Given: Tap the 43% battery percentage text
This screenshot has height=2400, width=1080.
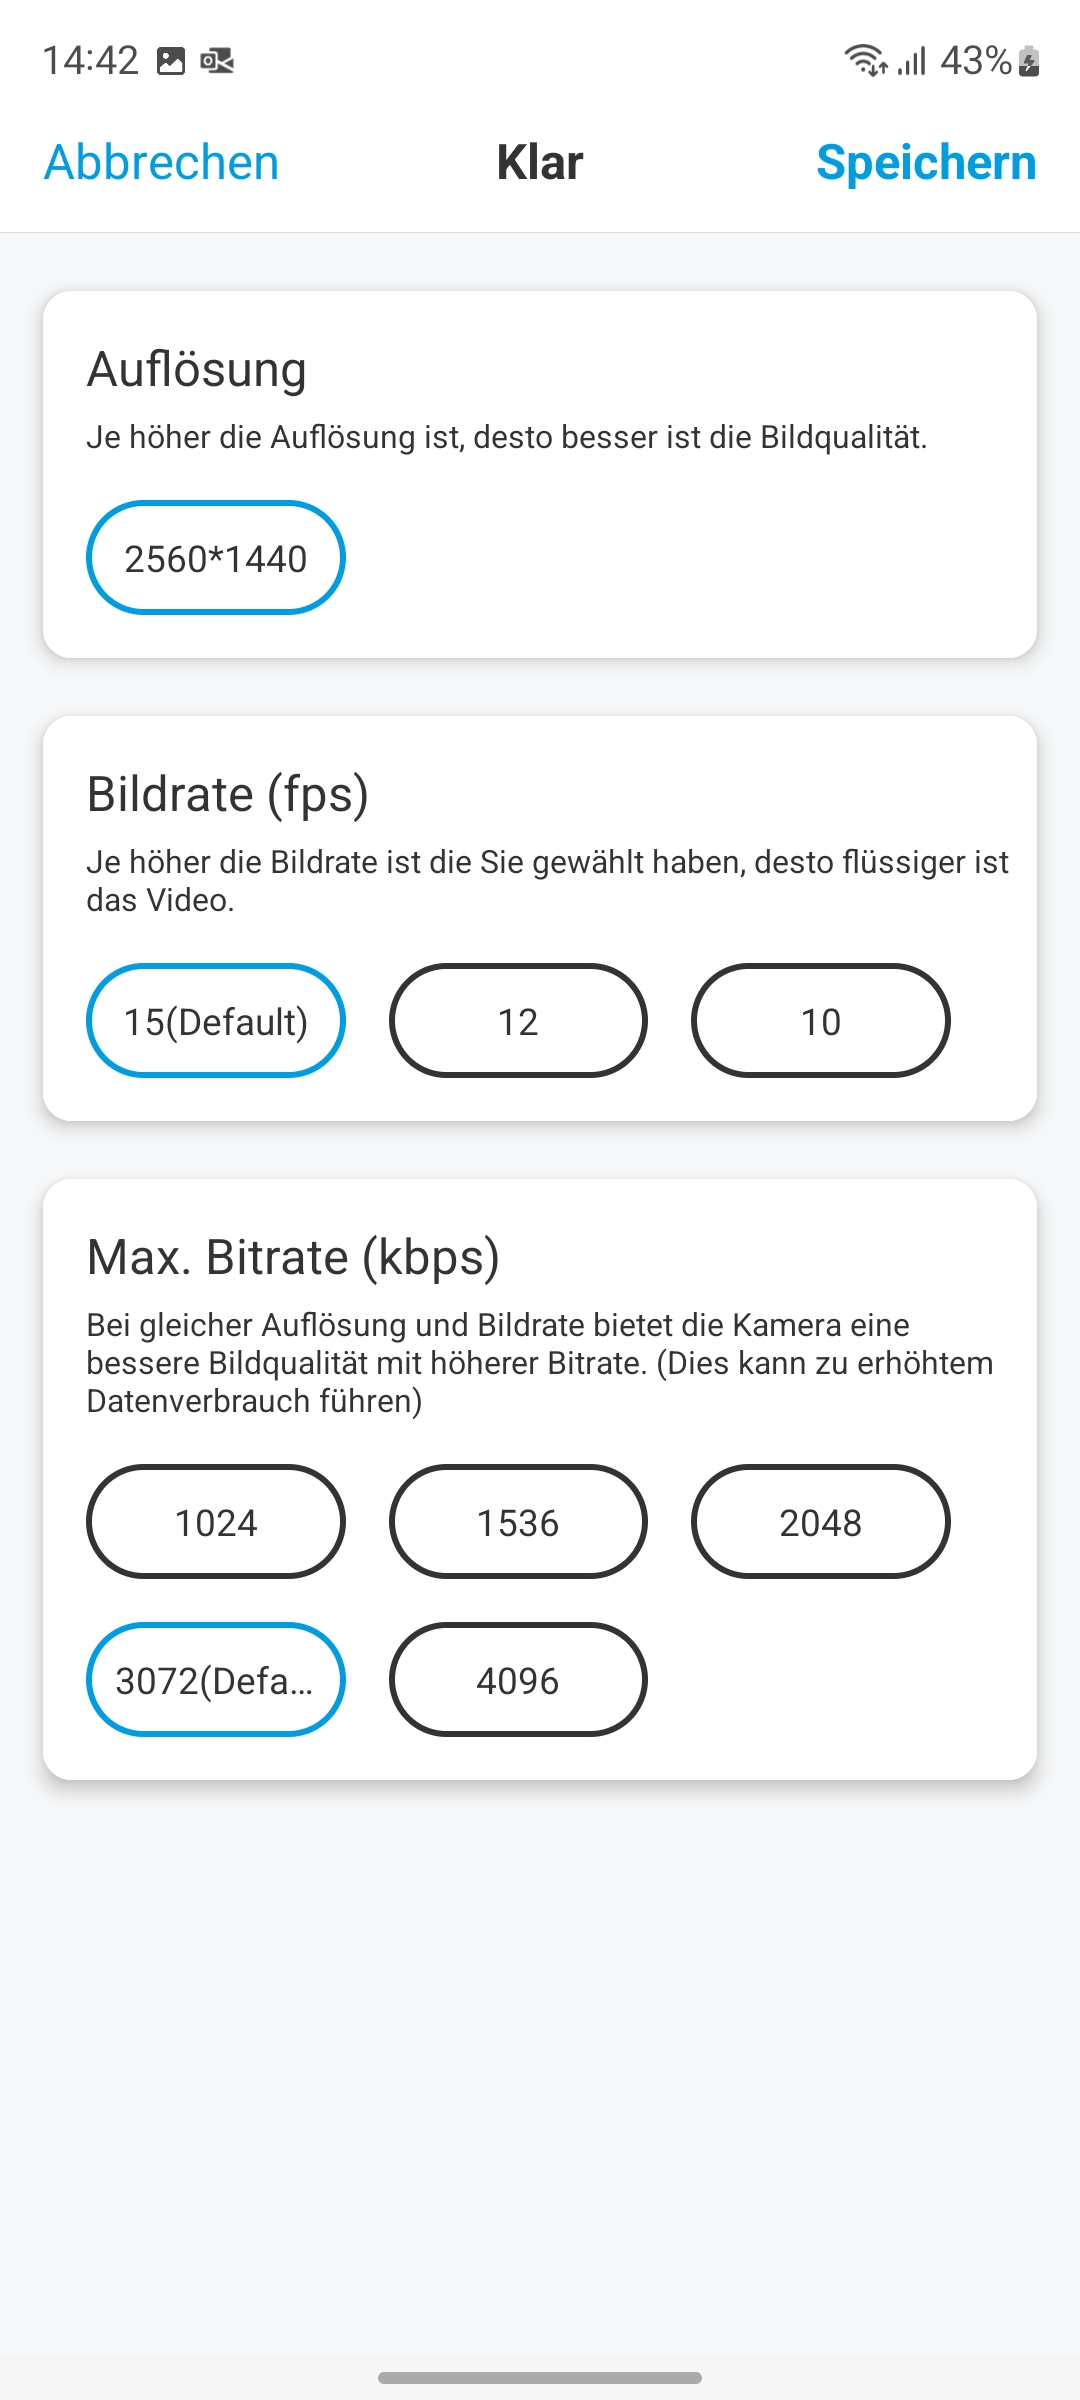Looking at the screenshot, I should point(976,61).
